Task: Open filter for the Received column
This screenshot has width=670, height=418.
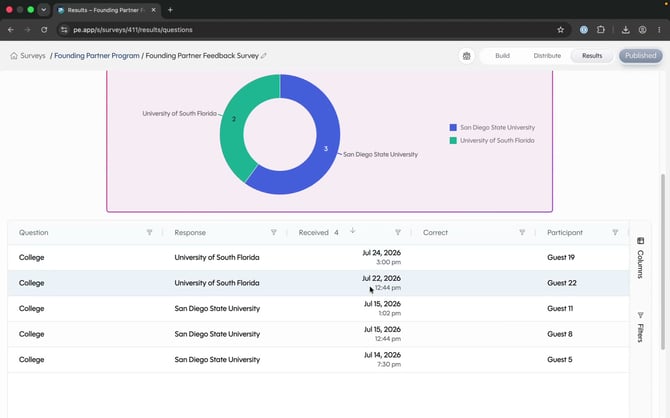Action: 398,232
